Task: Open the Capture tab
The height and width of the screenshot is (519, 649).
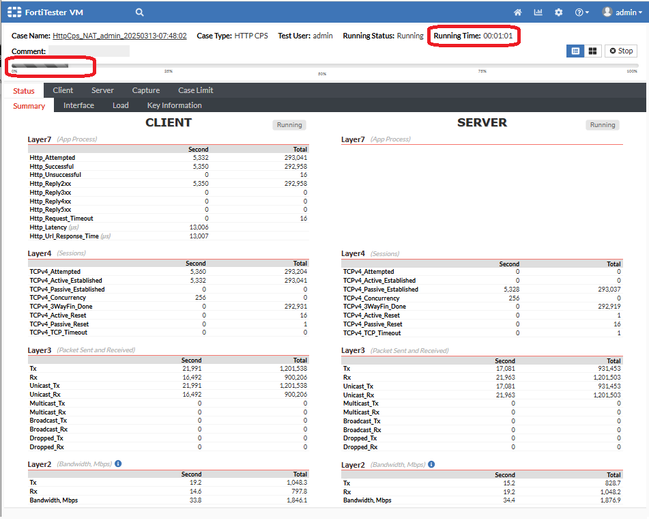Action: point(146,90)
